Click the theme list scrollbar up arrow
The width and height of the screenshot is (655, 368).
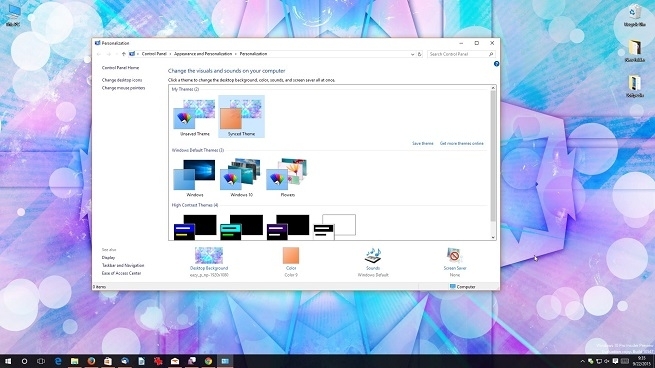tap(493, 88)
